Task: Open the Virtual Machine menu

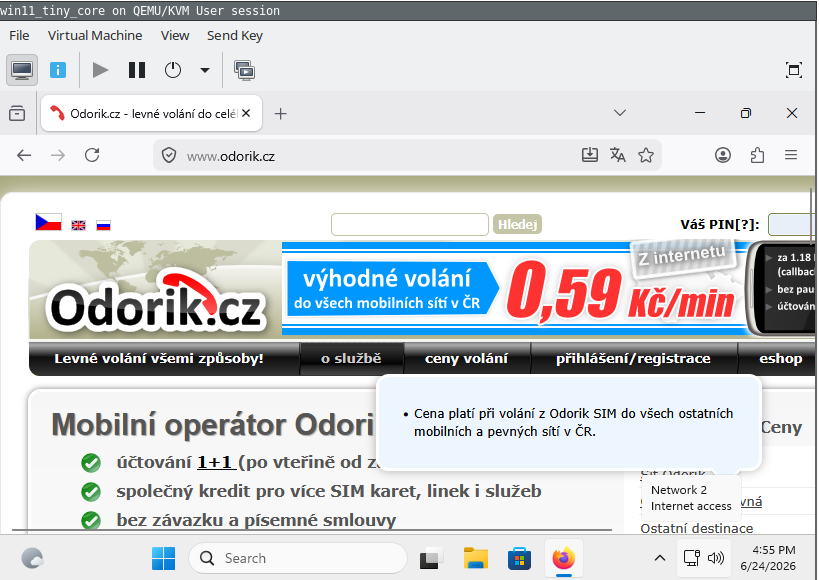Action: tap(95, 36)
